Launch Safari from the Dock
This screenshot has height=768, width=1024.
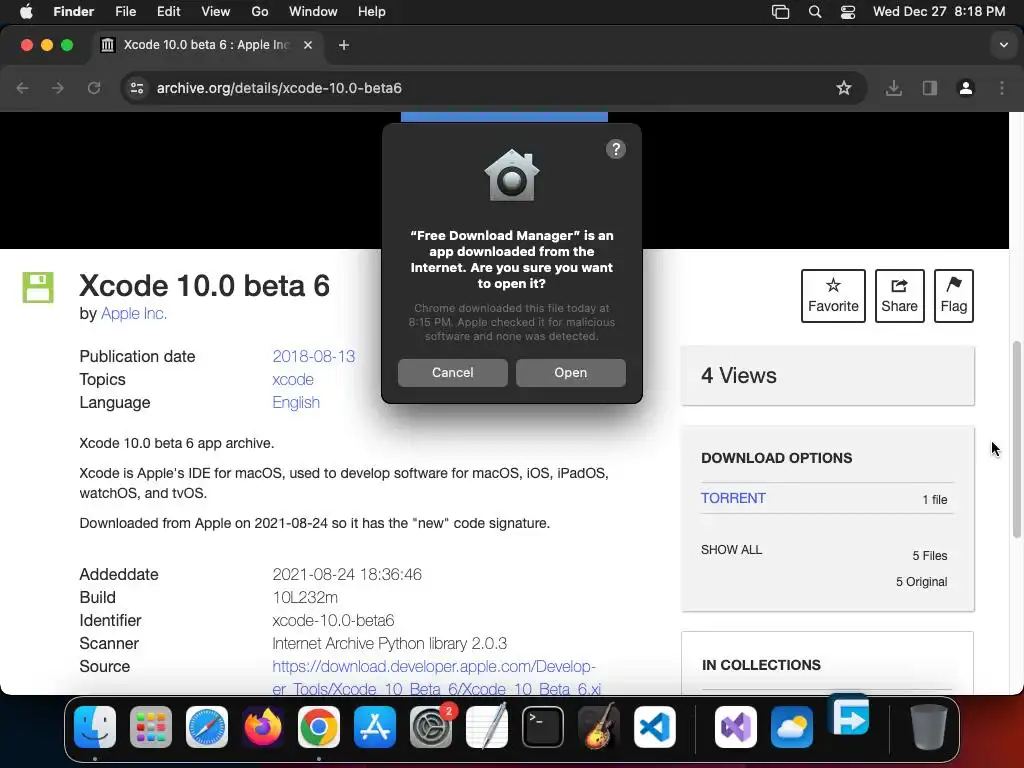click(x=207, y=727)
